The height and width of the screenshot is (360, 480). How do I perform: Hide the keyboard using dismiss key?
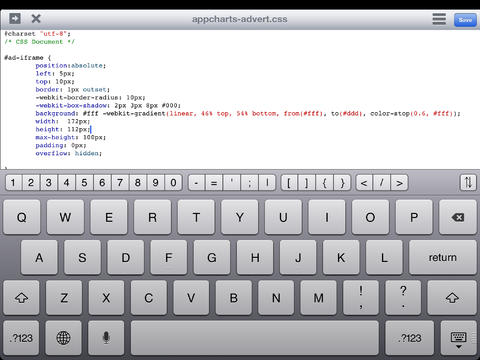(458, 338)
